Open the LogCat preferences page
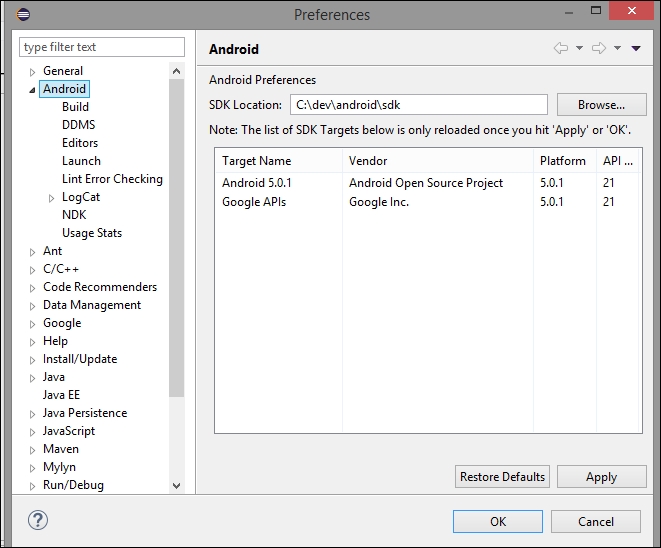Viewport: 661px width, 548px height. [x=81, y=197]
